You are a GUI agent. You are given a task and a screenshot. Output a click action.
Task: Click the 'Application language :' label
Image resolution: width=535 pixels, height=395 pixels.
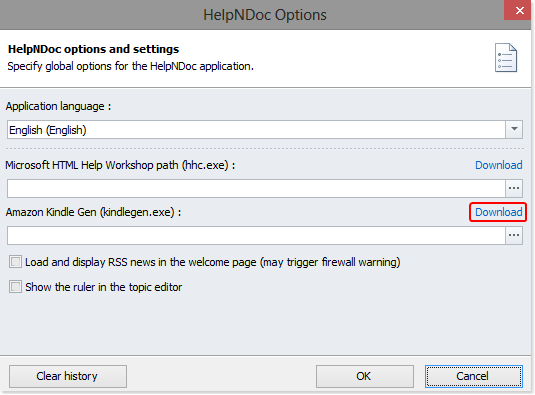(58, 106)
